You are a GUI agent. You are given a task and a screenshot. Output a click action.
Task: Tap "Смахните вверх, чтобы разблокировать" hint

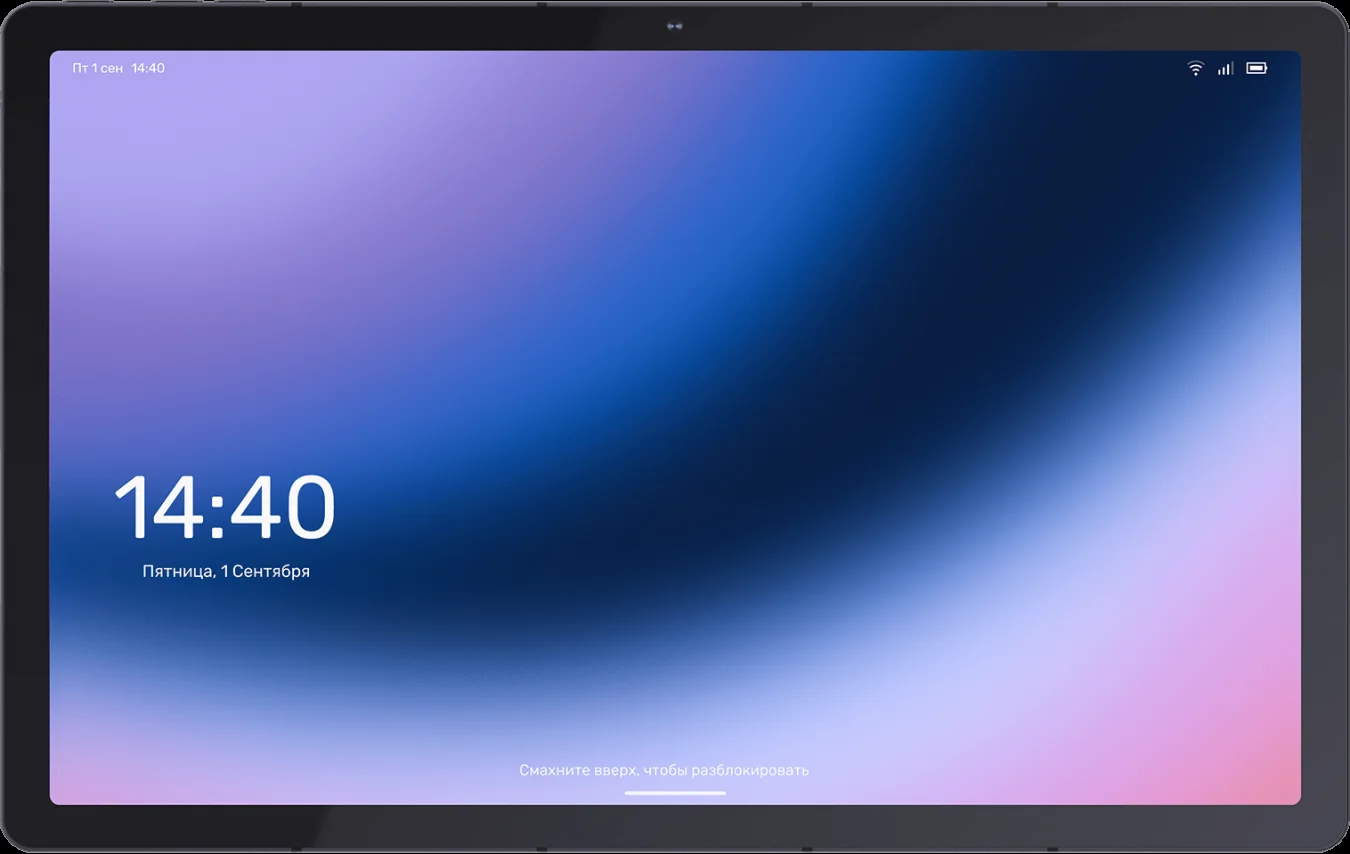pos(664,770)
